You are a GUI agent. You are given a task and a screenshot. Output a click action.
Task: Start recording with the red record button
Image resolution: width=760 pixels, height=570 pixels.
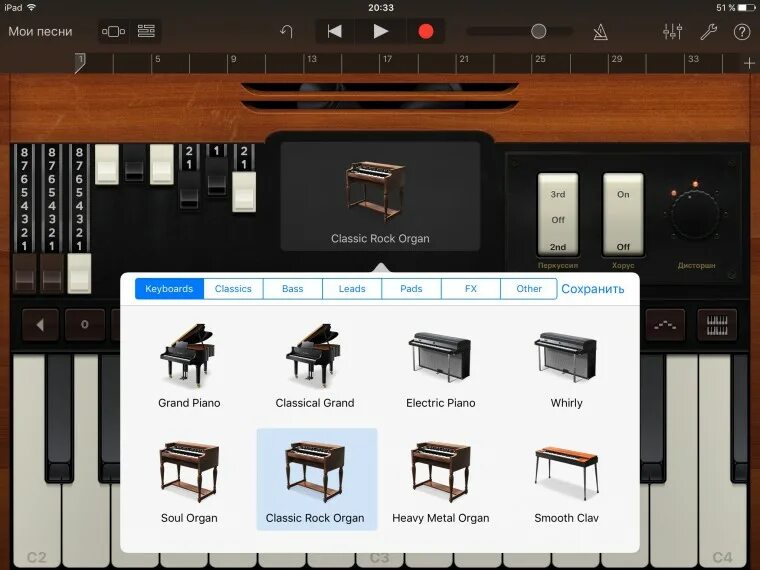click(426, 32)
